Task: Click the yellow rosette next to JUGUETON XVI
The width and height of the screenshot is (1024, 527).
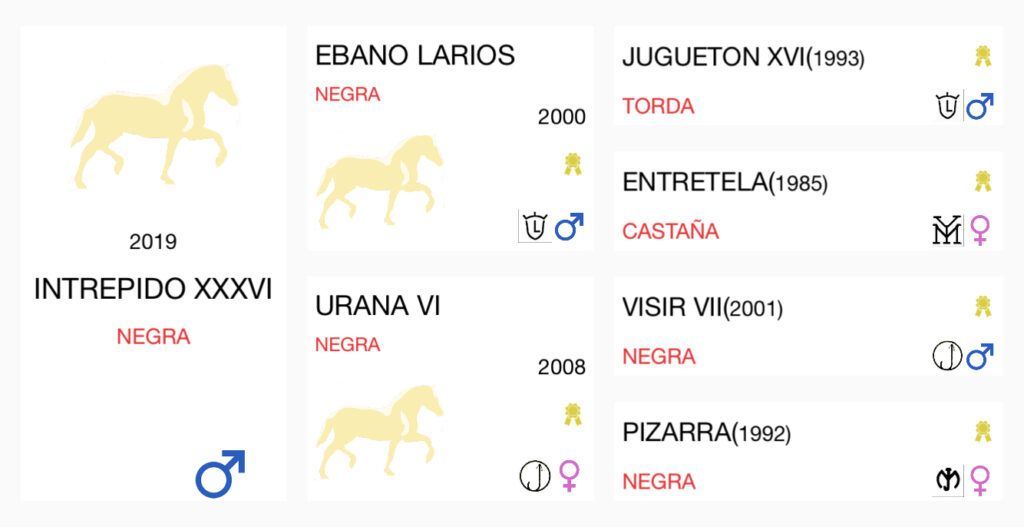Action: point(983,56)
